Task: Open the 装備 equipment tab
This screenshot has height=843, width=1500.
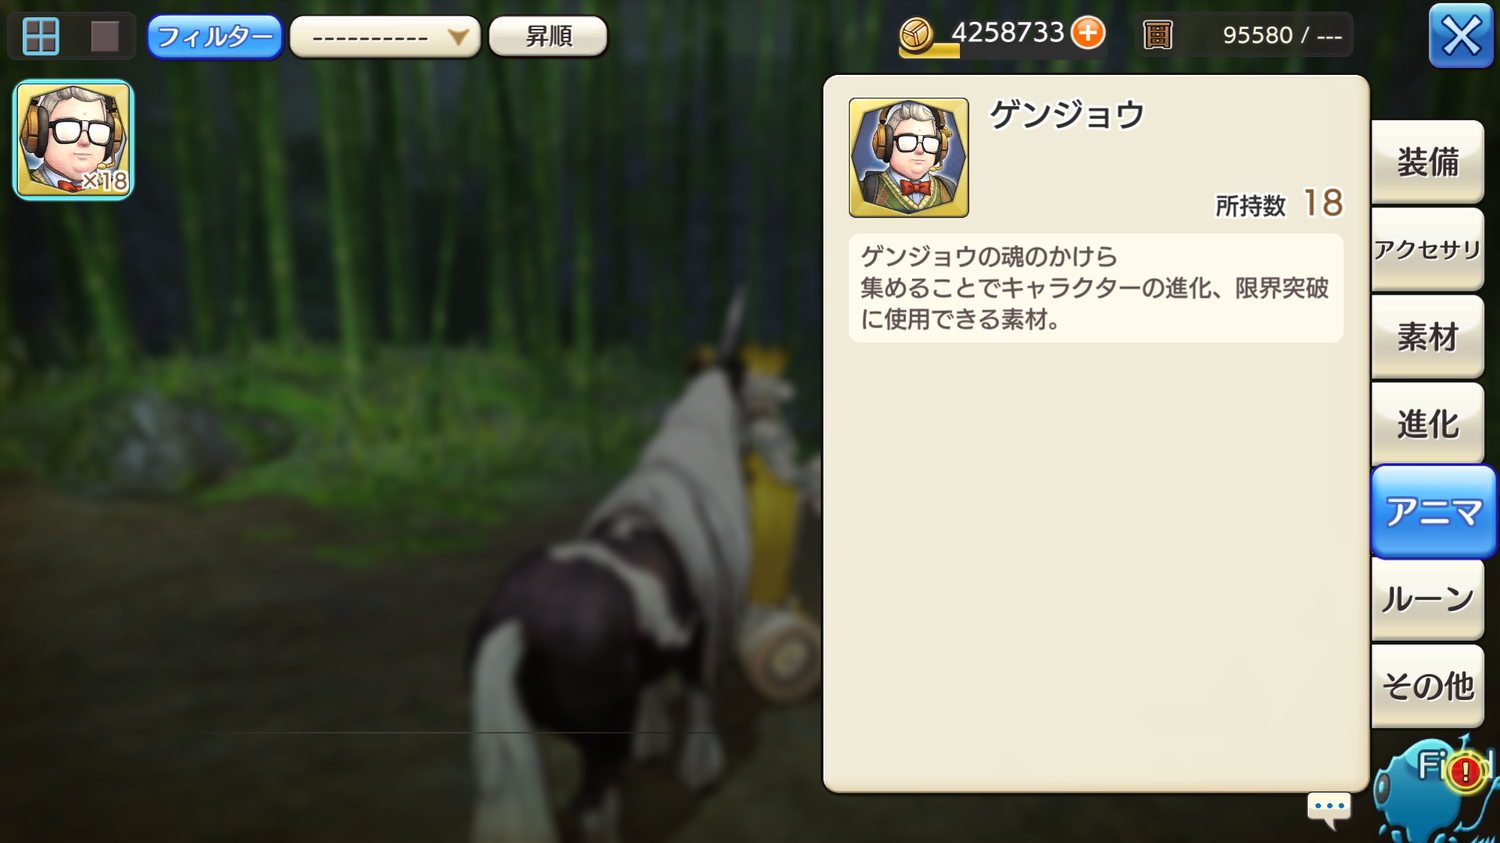Action: 1427,162
